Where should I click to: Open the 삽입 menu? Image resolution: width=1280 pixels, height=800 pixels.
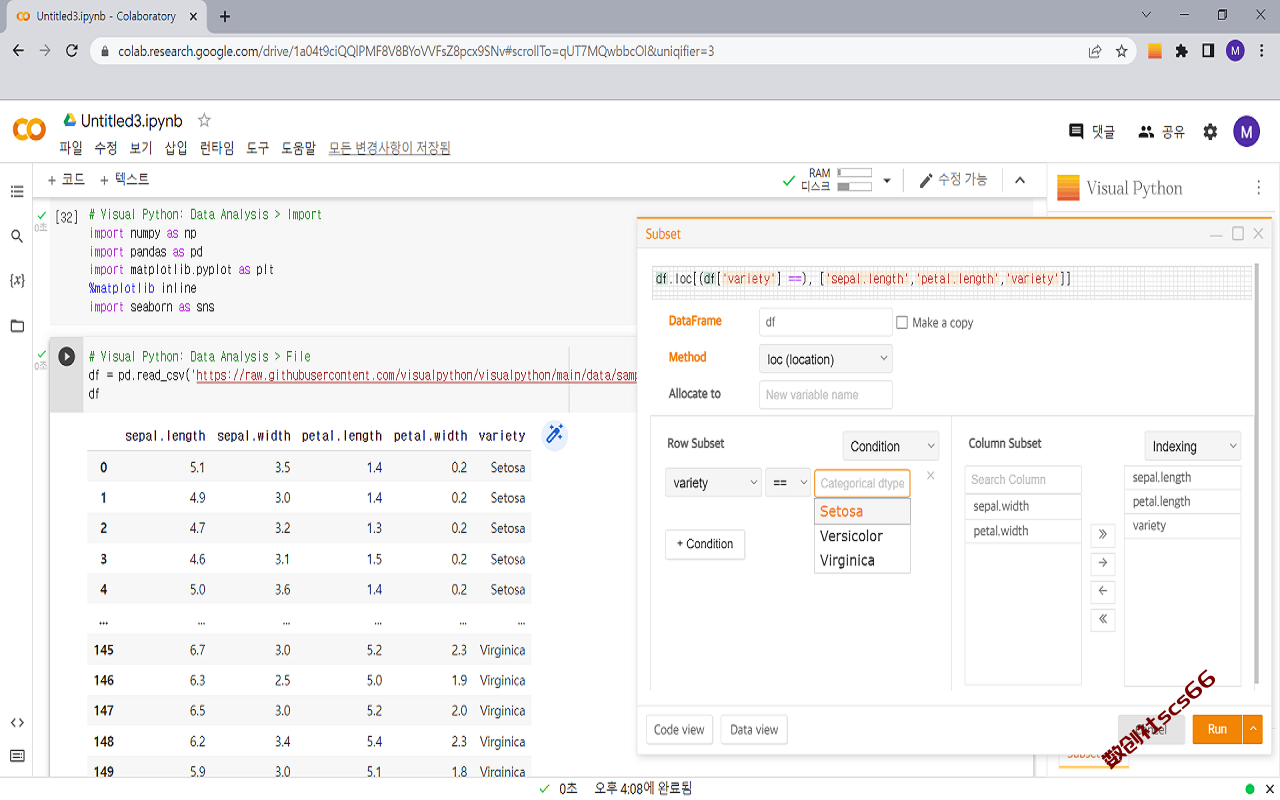176,148
